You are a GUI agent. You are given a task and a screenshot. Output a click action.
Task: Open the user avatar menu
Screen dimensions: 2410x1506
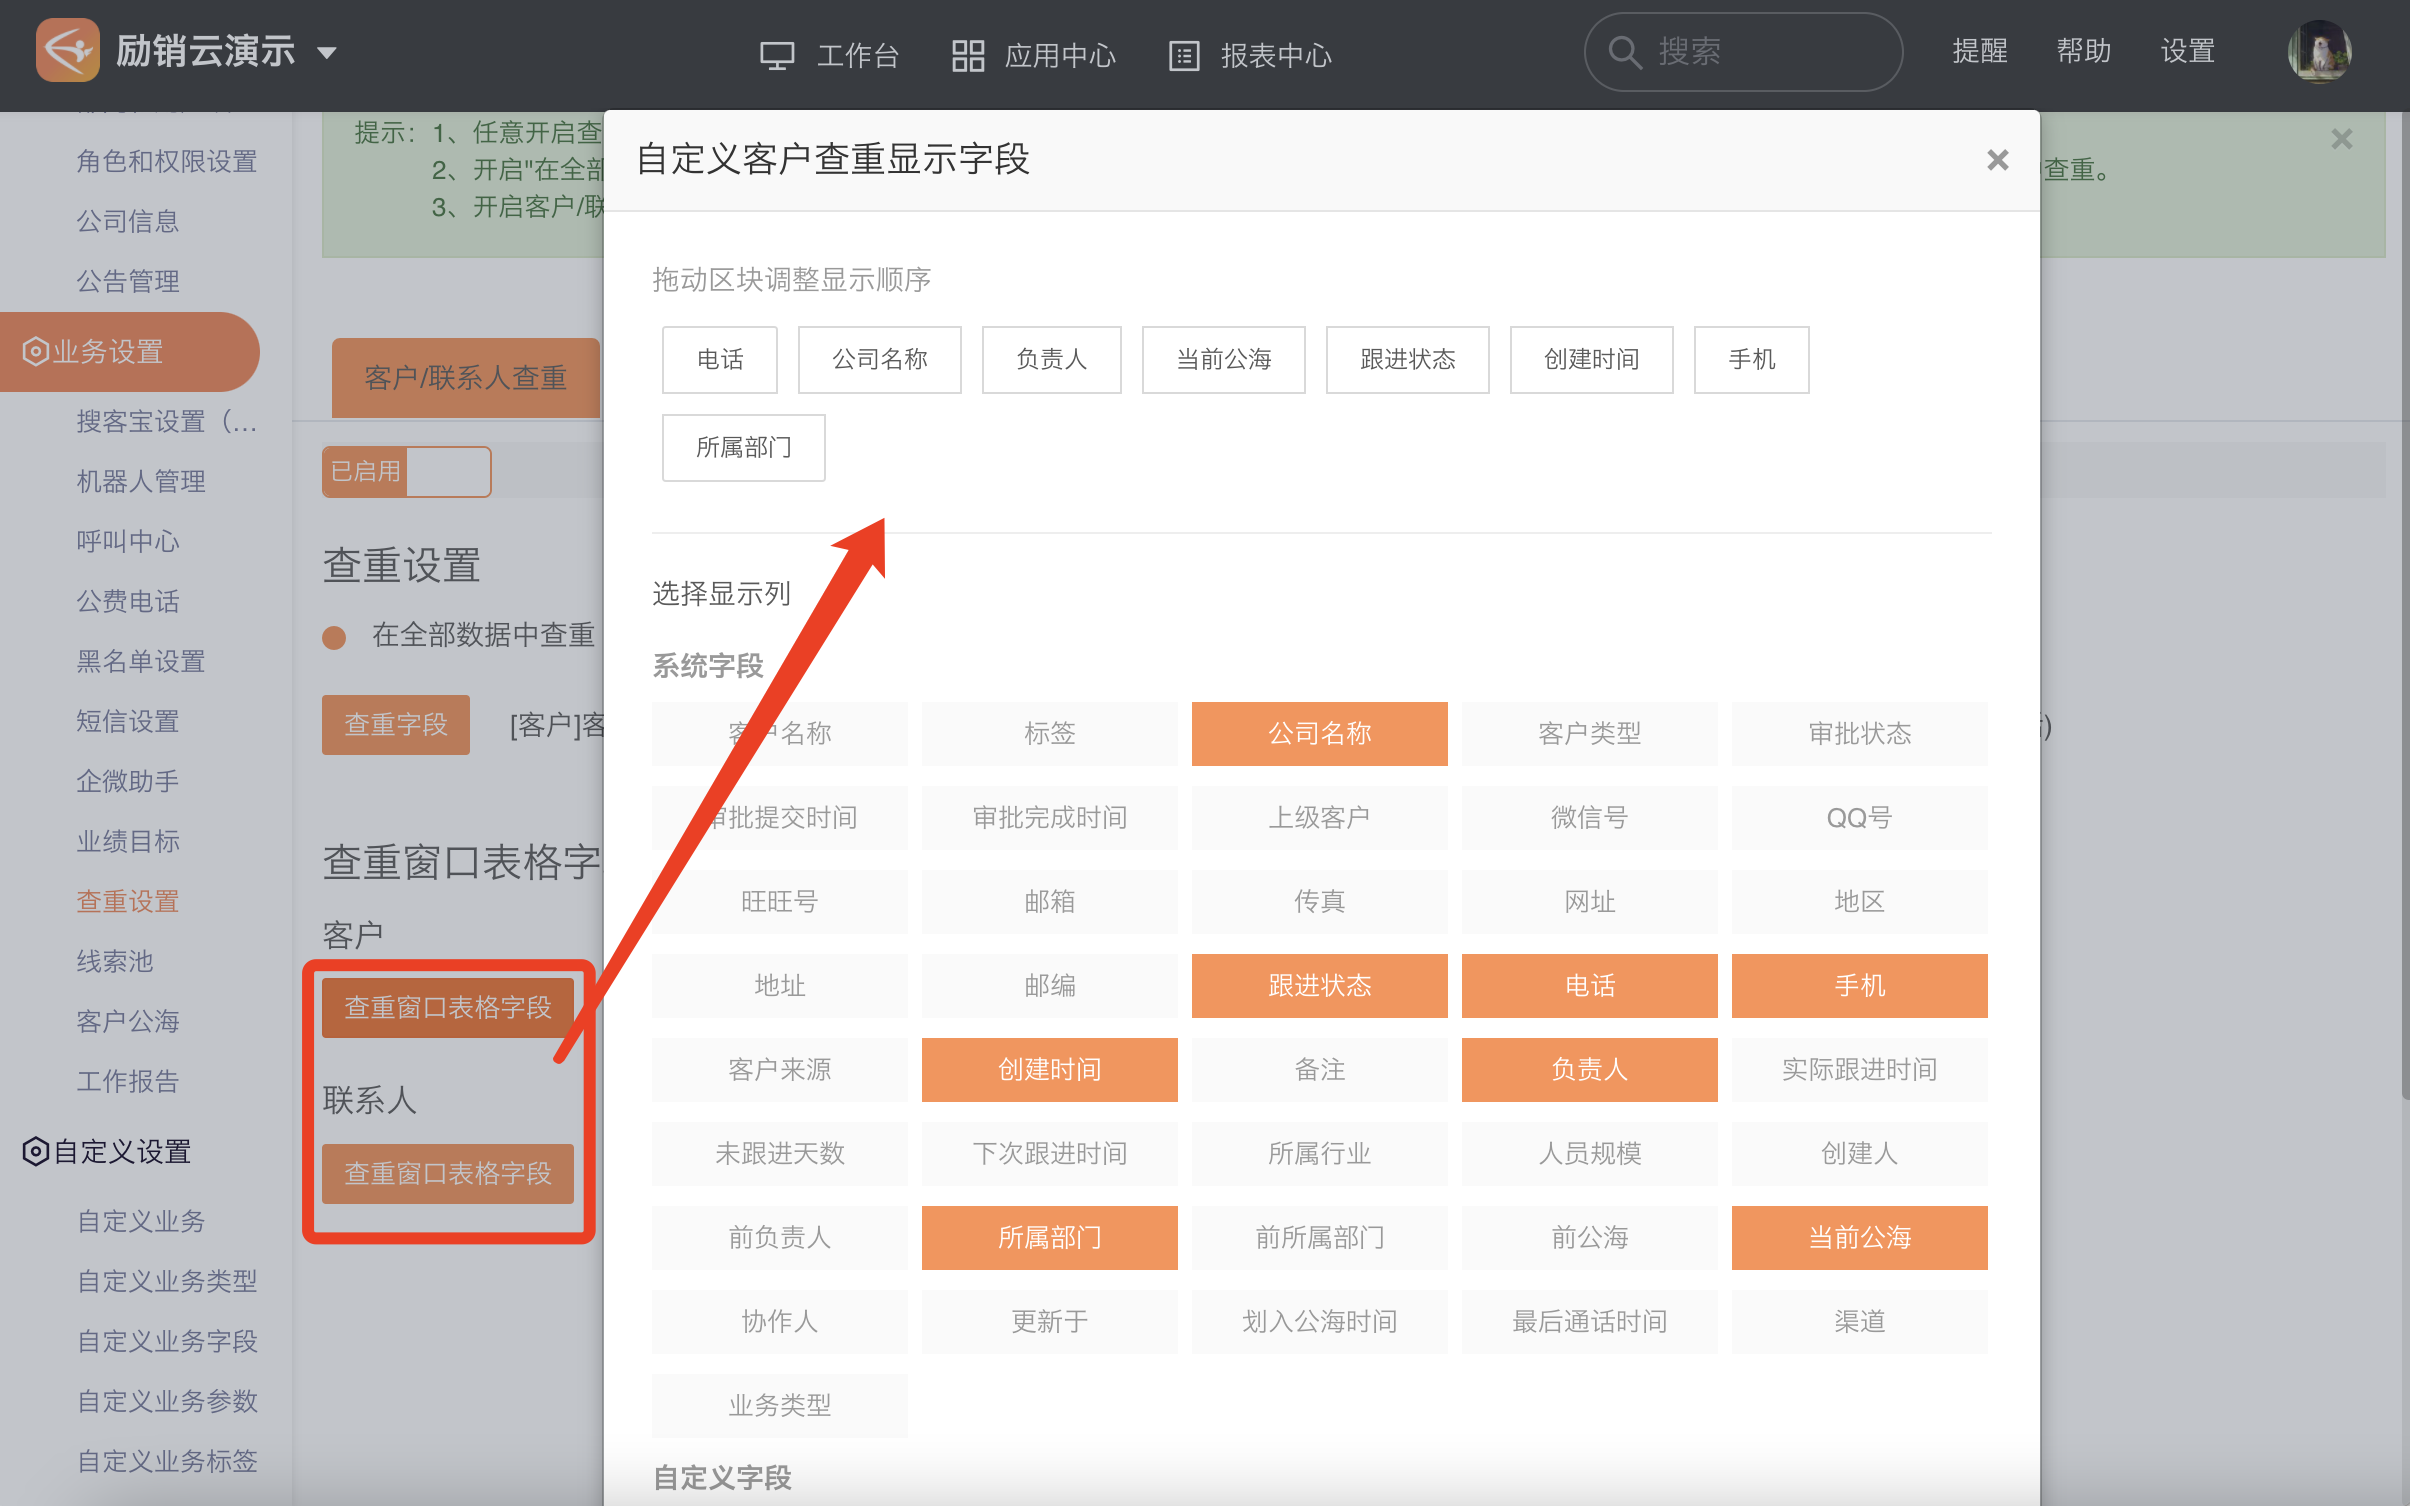2318,52
